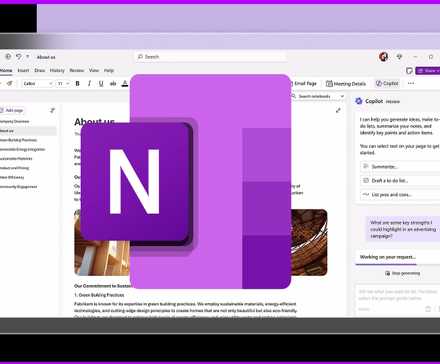Click the diamond premium icon near avatar
Image resolution: width=440 pixels, height=364 pixels.
pos(399,57)
